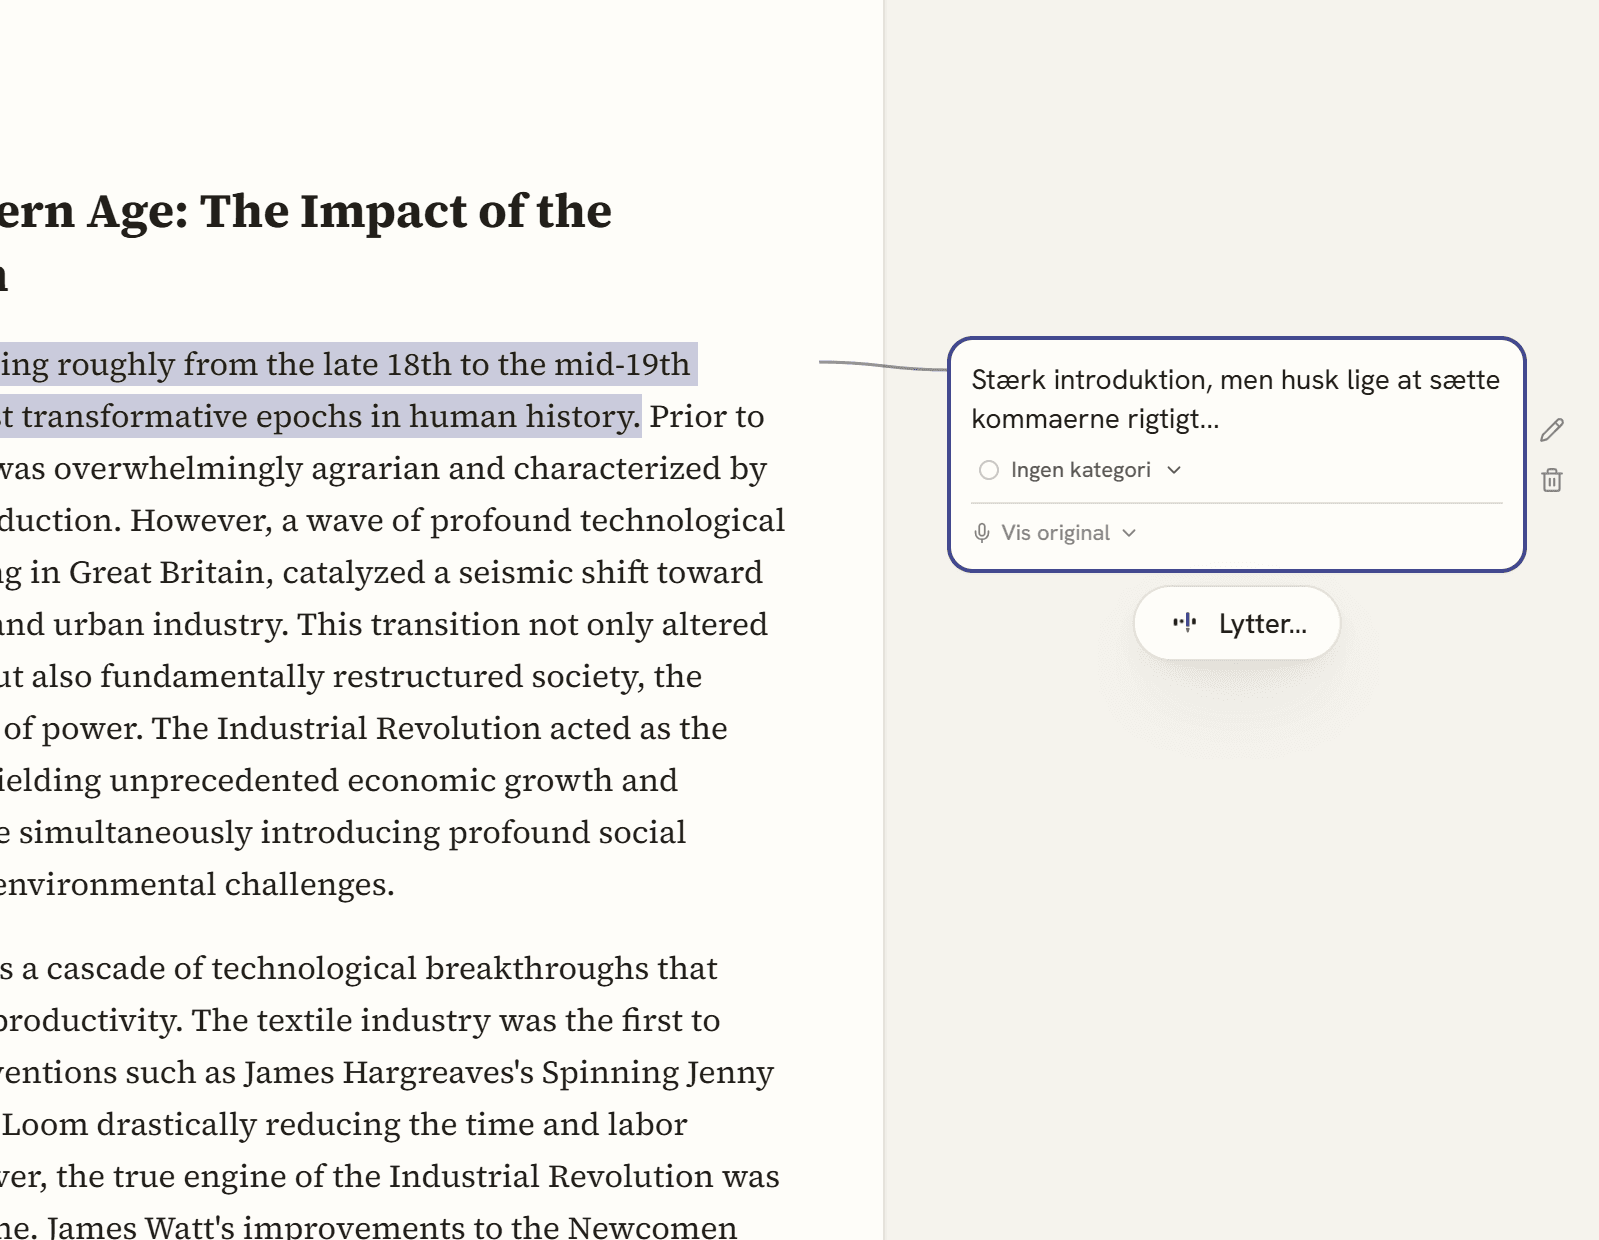Delete the comment with the trash icon
1599x1240 pixels.
point(1552,480)
